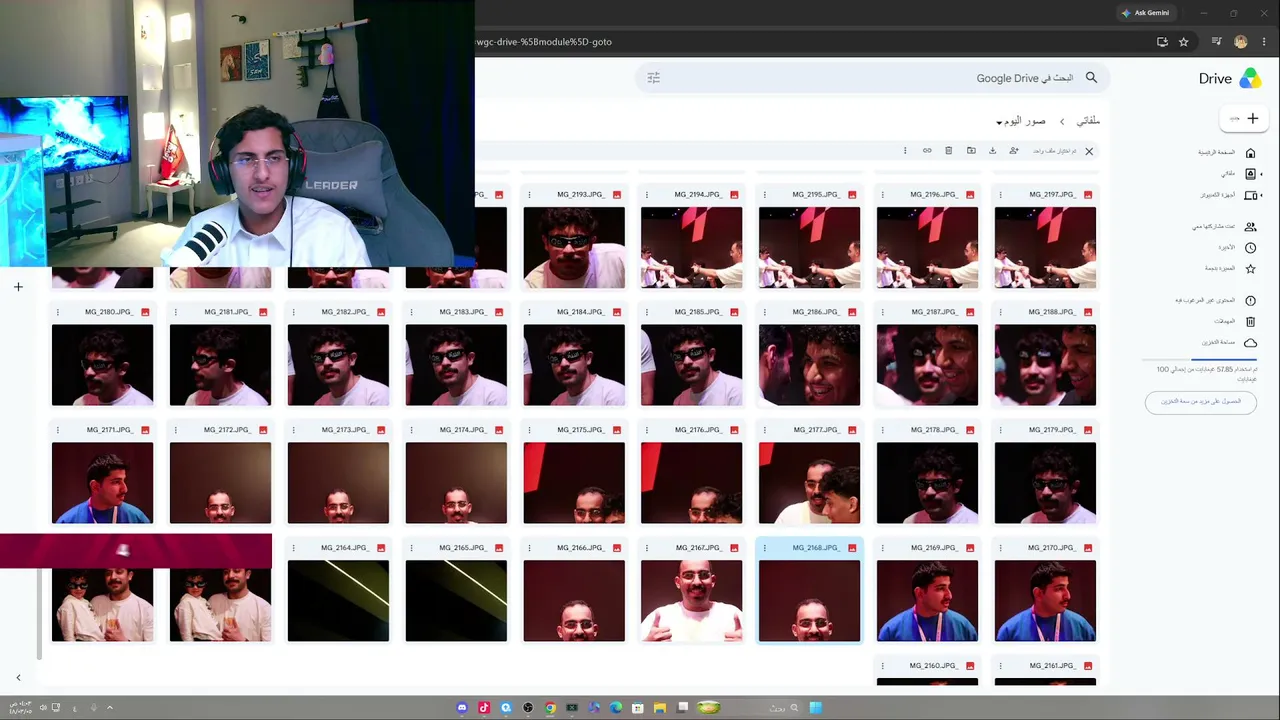This screenshot has width=1280, height=720.
Task: Click the MG_2161.JPG file name
Action: [1052, 666]
